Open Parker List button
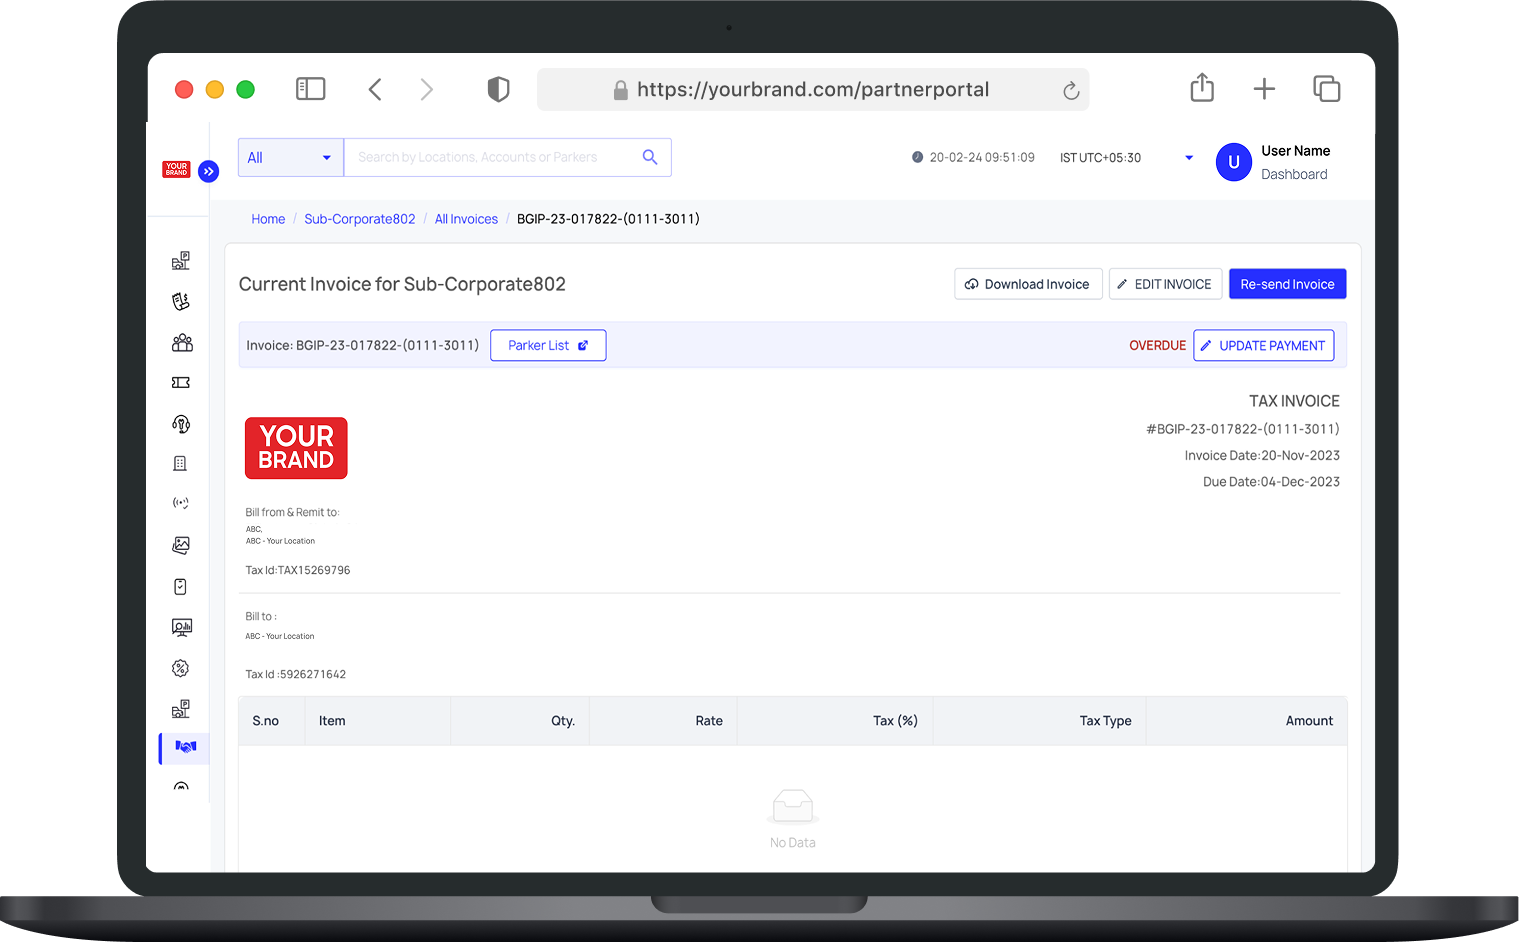The image size is (1519, 942). tap(548, 345)
